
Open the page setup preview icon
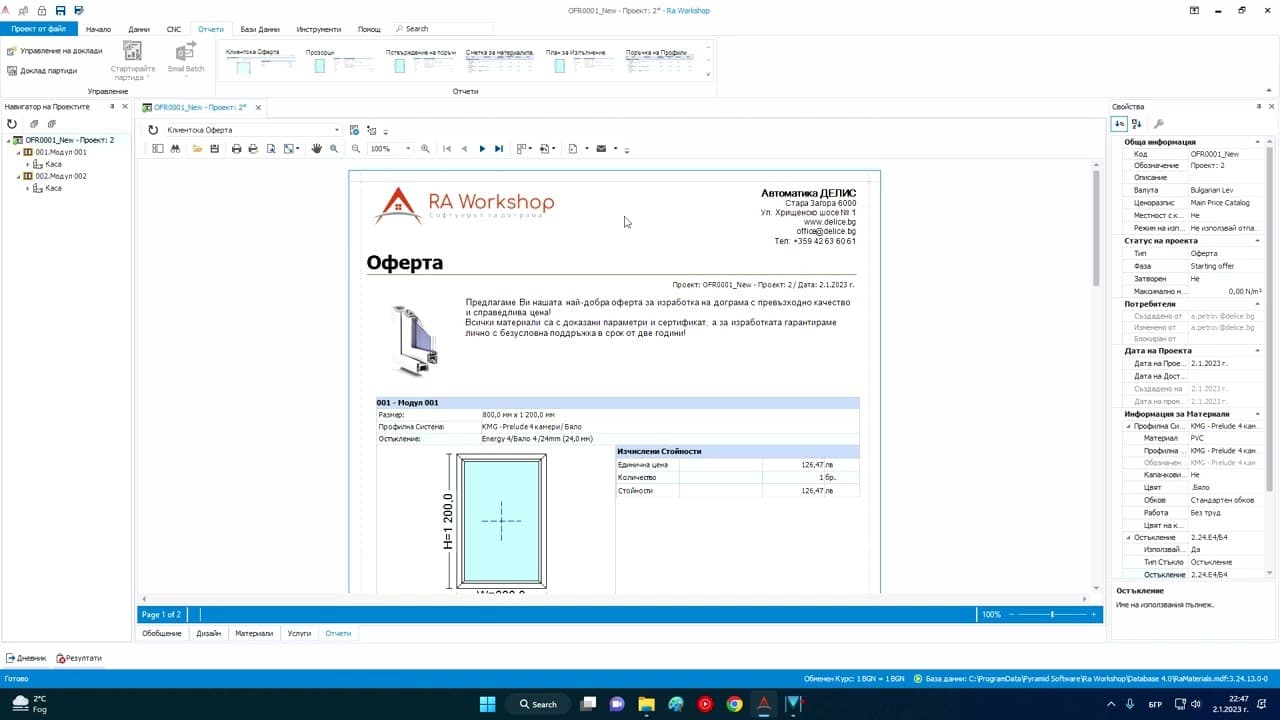point(270,149)
